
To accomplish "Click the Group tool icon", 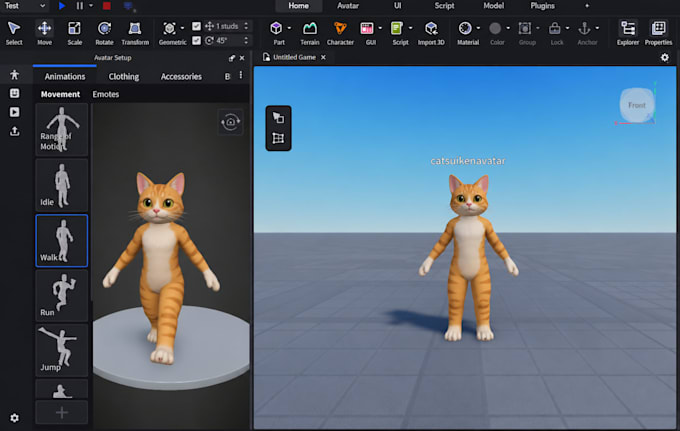I will [x=525, y=29].
